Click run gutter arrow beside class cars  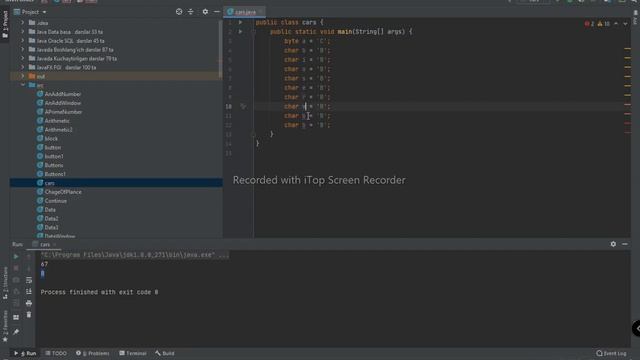(240, 22)
